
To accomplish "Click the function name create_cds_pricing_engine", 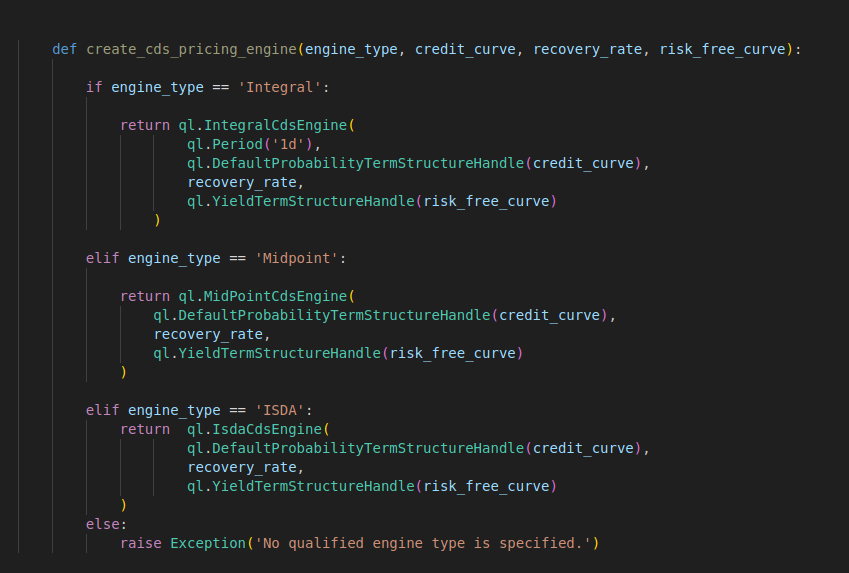I will tap(192, 49).
